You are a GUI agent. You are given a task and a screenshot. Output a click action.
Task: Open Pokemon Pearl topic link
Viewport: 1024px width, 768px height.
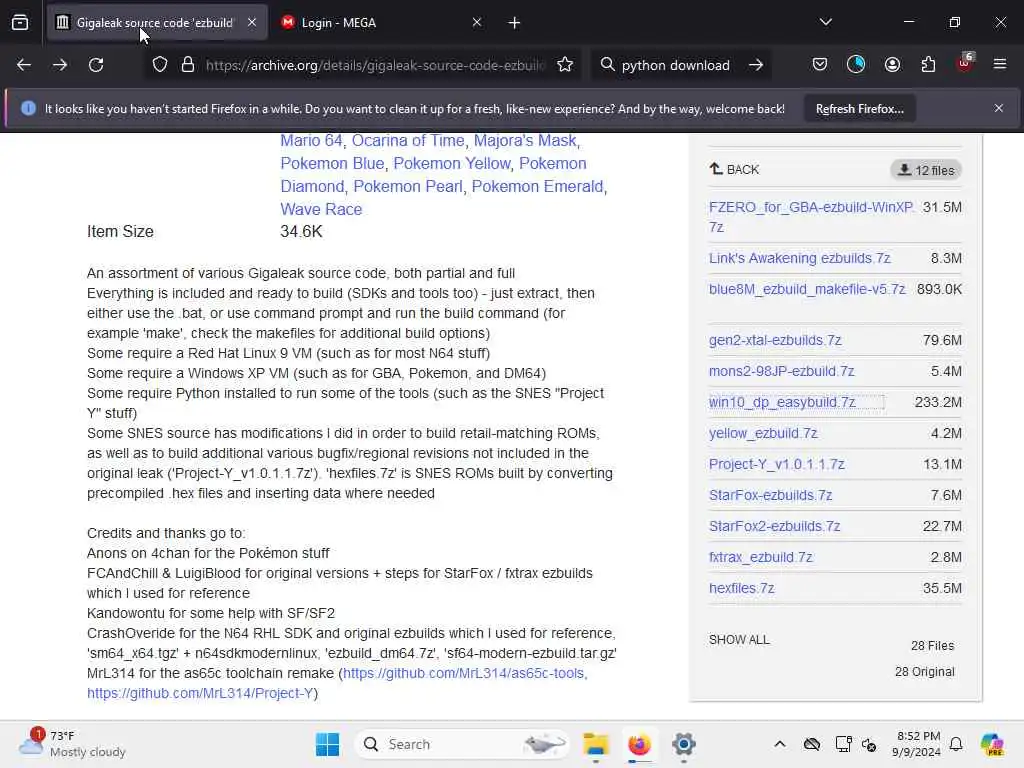point(408,186)
